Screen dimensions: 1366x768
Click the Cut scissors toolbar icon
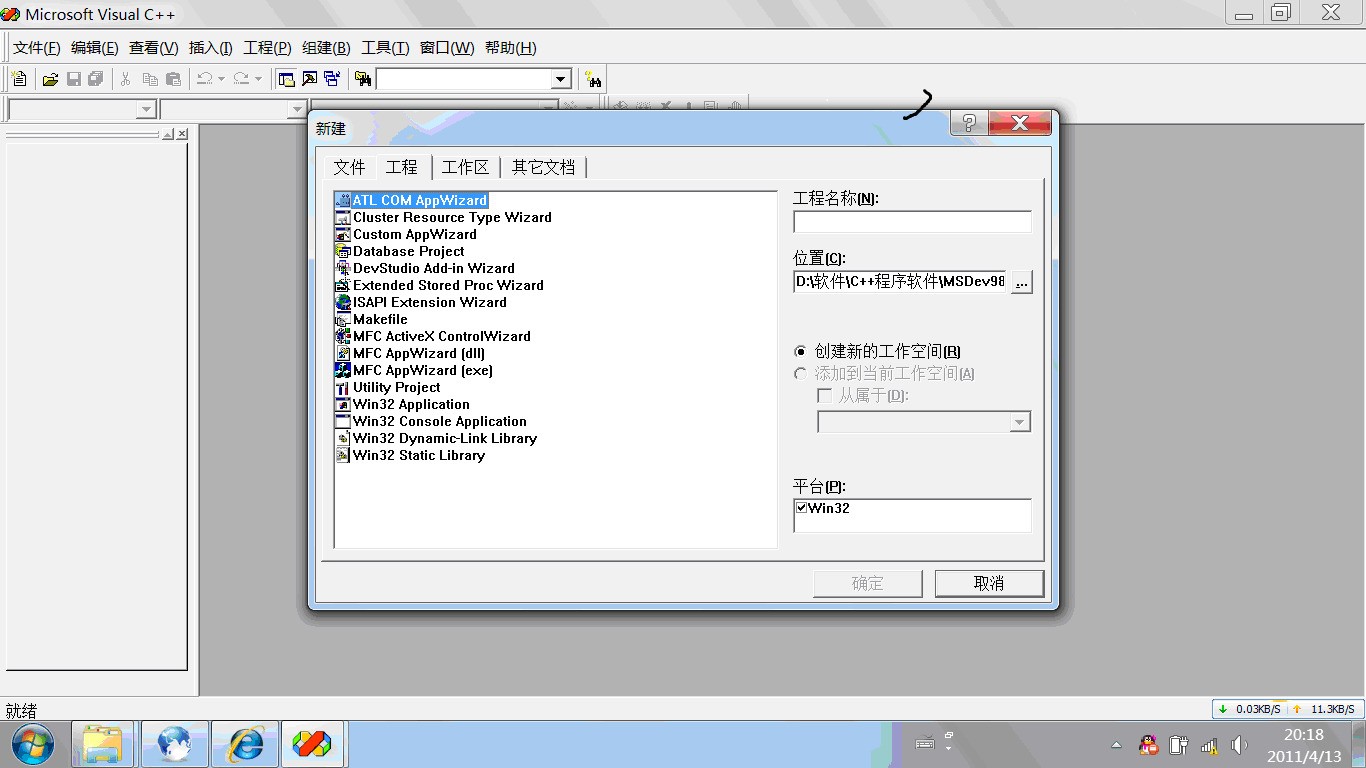click(126, 79)
